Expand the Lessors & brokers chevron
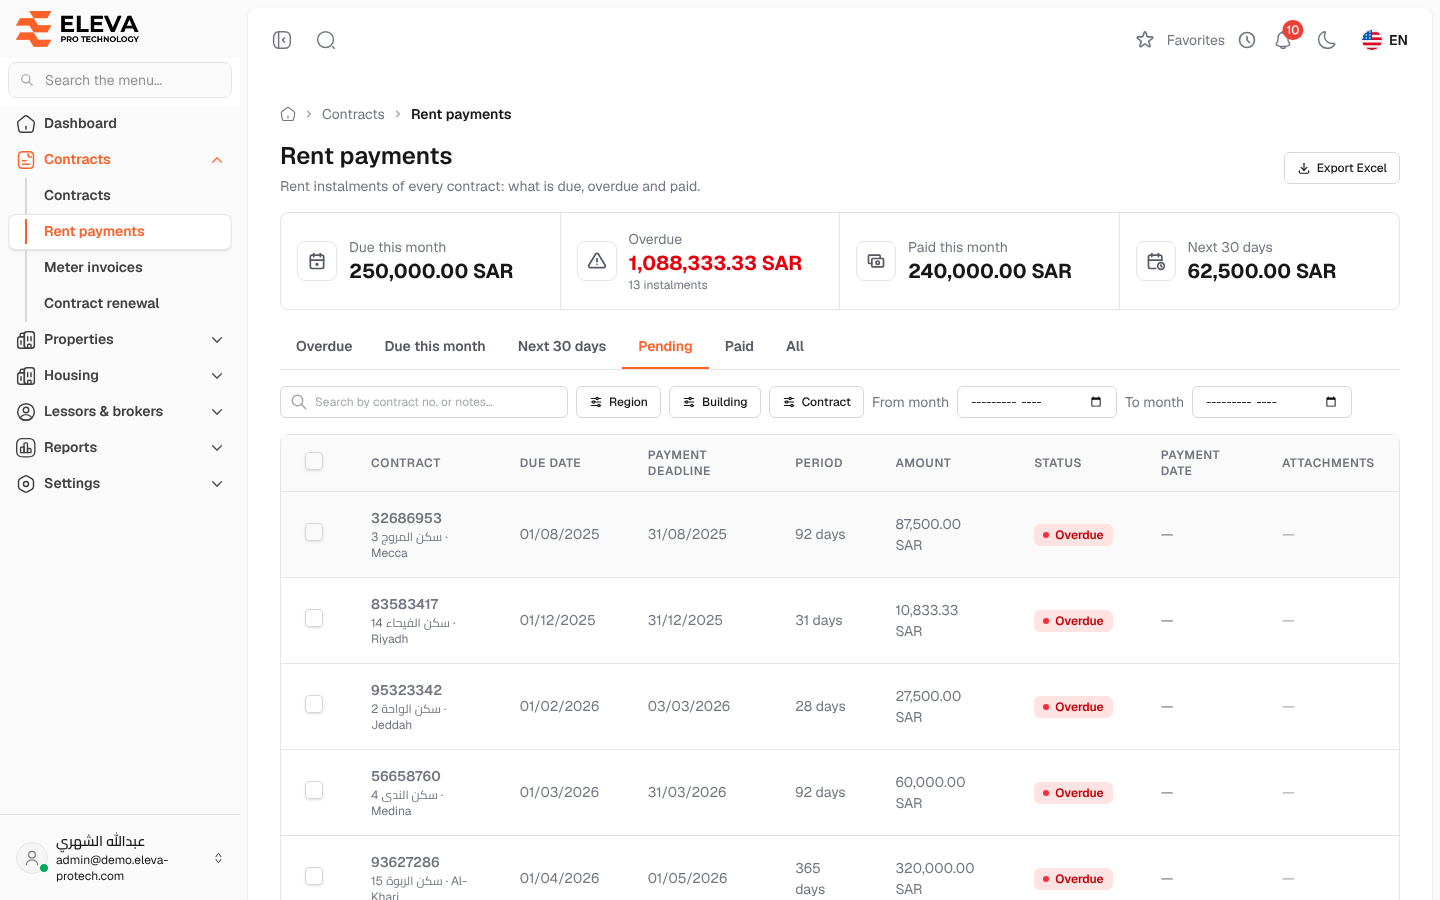Screen dimensions: 1440x900 [217, 412]
